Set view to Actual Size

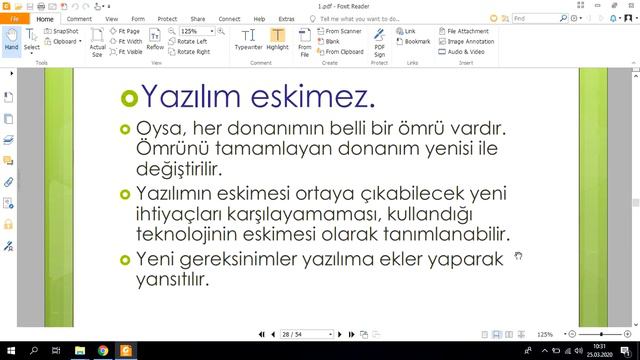[x=97, y=42]
